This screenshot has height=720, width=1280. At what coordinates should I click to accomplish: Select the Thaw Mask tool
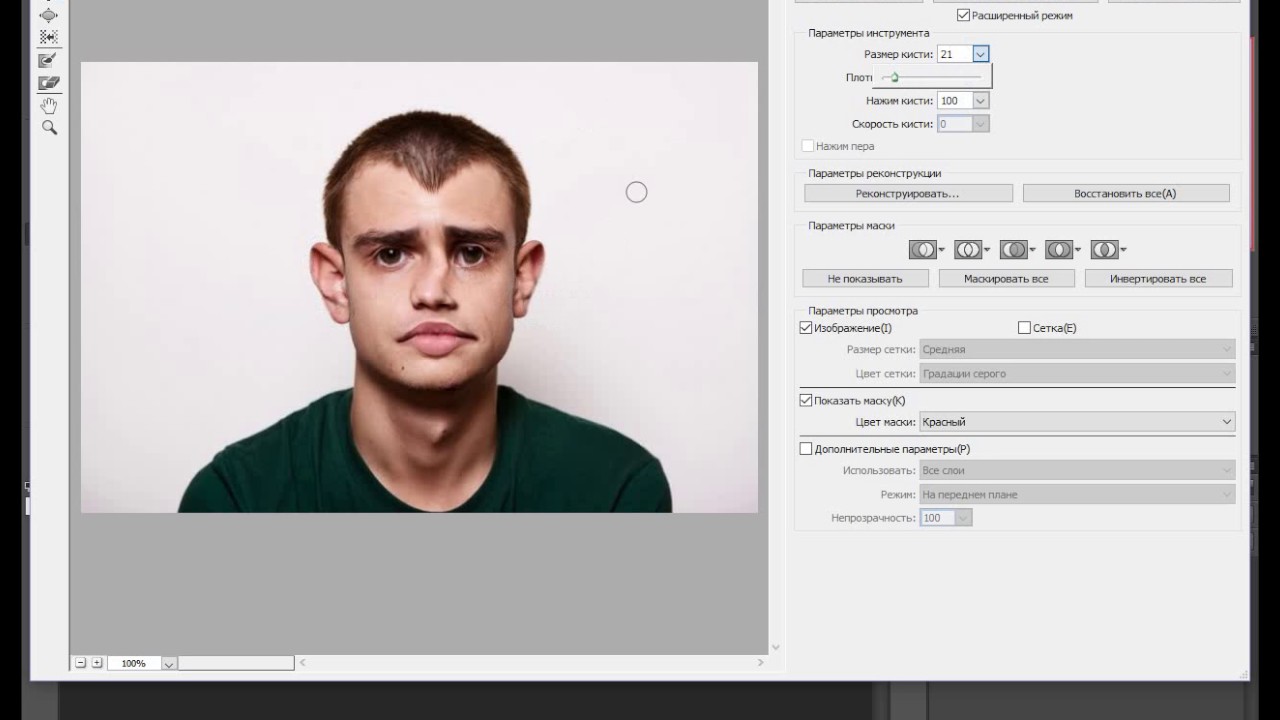click(48, 83)
